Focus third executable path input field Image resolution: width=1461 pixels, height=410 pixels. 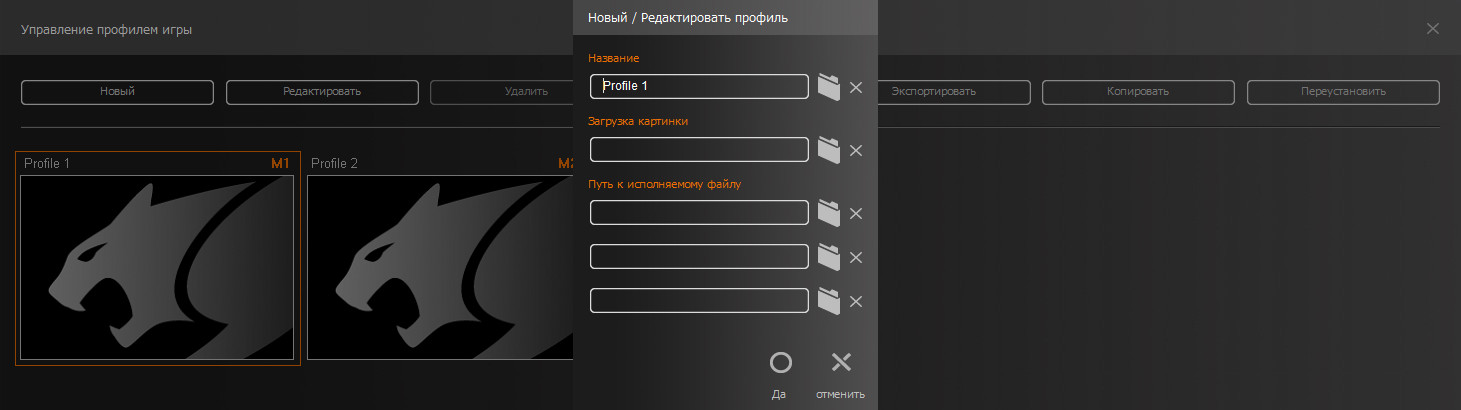(699, 301)
